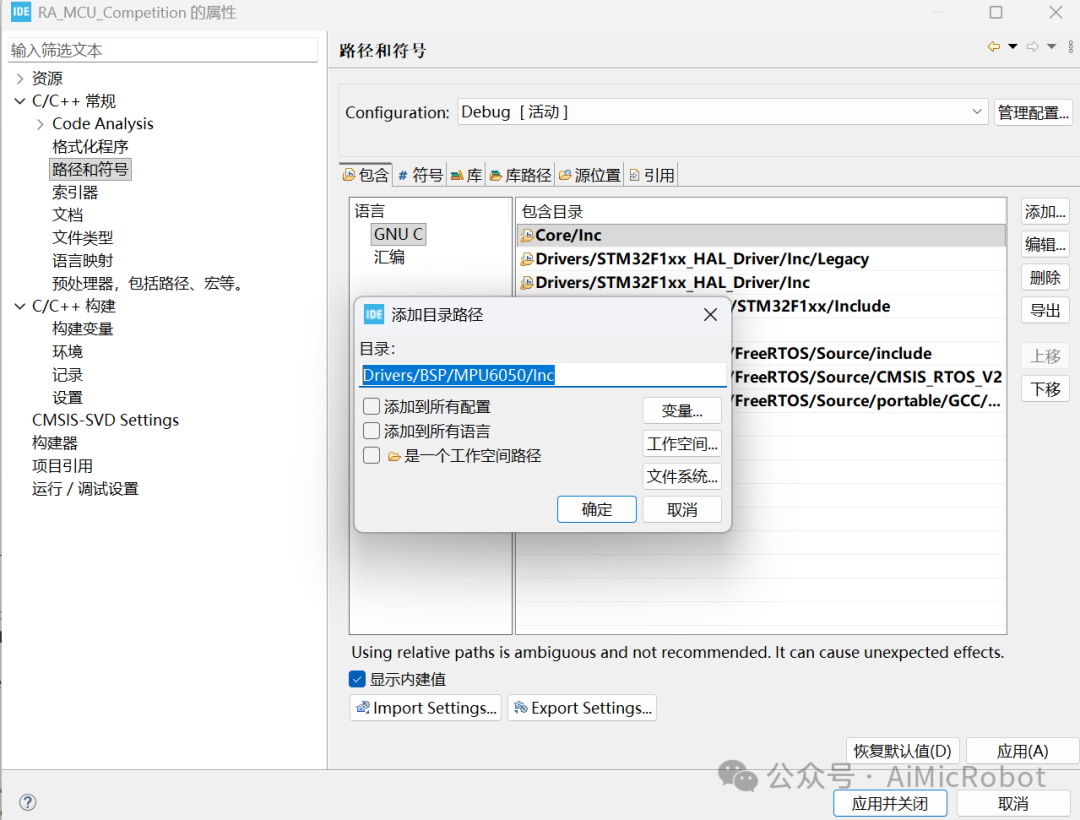Click the 应用(A) button
This screenshot has width=1080, height=820.
coord(1022,750)
